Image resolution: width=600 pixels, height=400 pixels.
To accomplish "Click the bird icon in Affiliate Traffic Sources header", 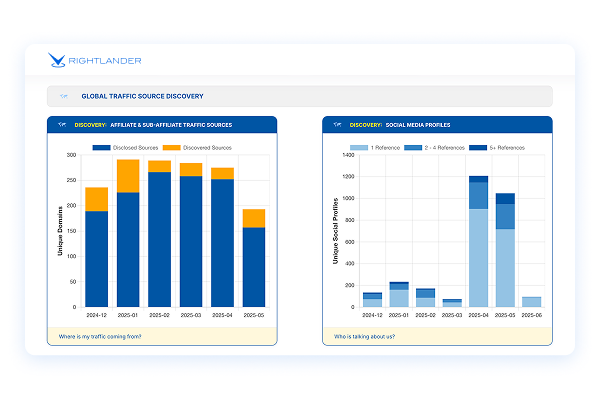I will pos(62,125).
